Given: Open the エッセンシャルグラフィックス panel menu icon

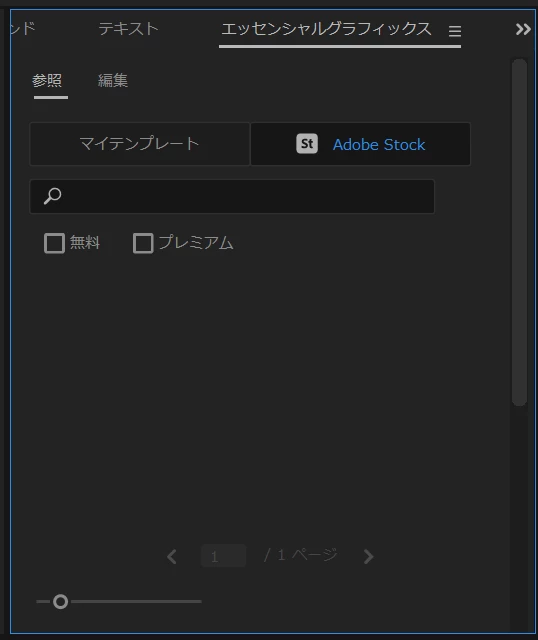Looking at the screenshot, I should click(455, 31).
